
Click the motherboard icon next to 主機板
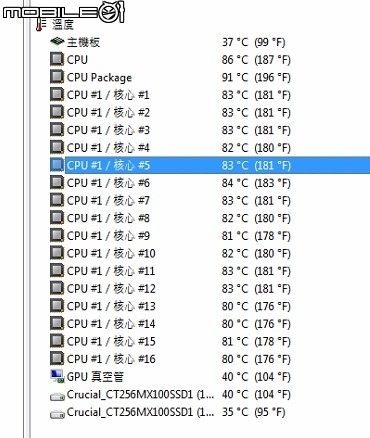[57, 42]
